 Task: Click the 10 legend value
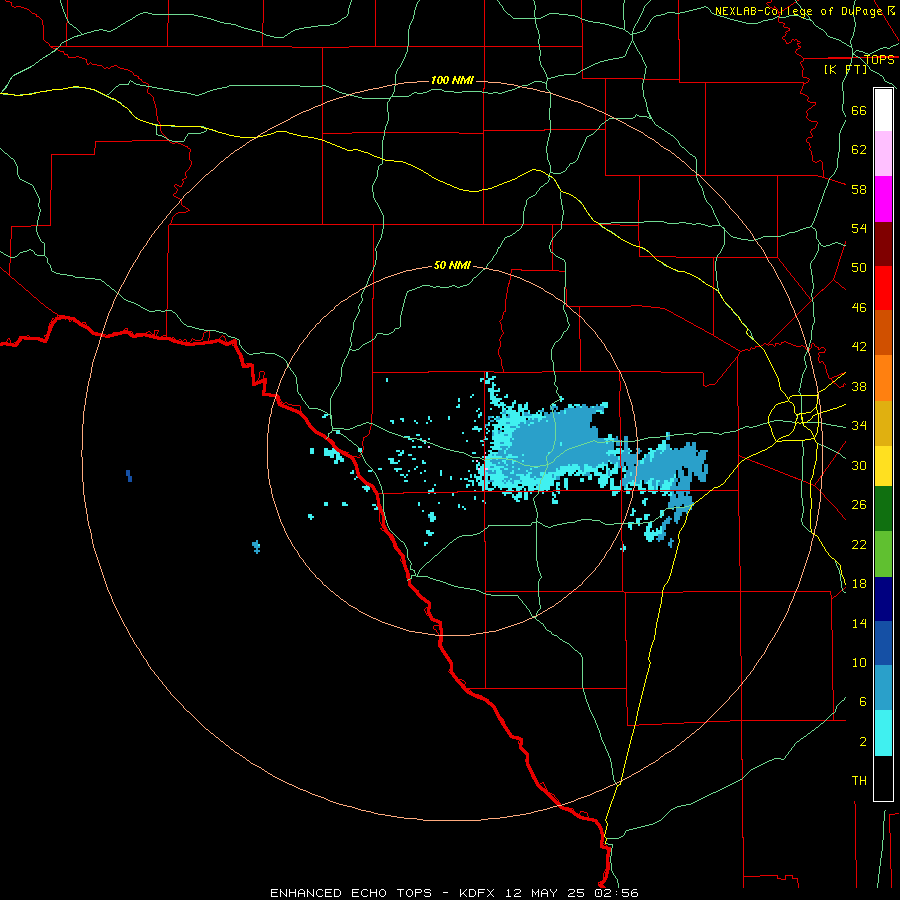859,662
